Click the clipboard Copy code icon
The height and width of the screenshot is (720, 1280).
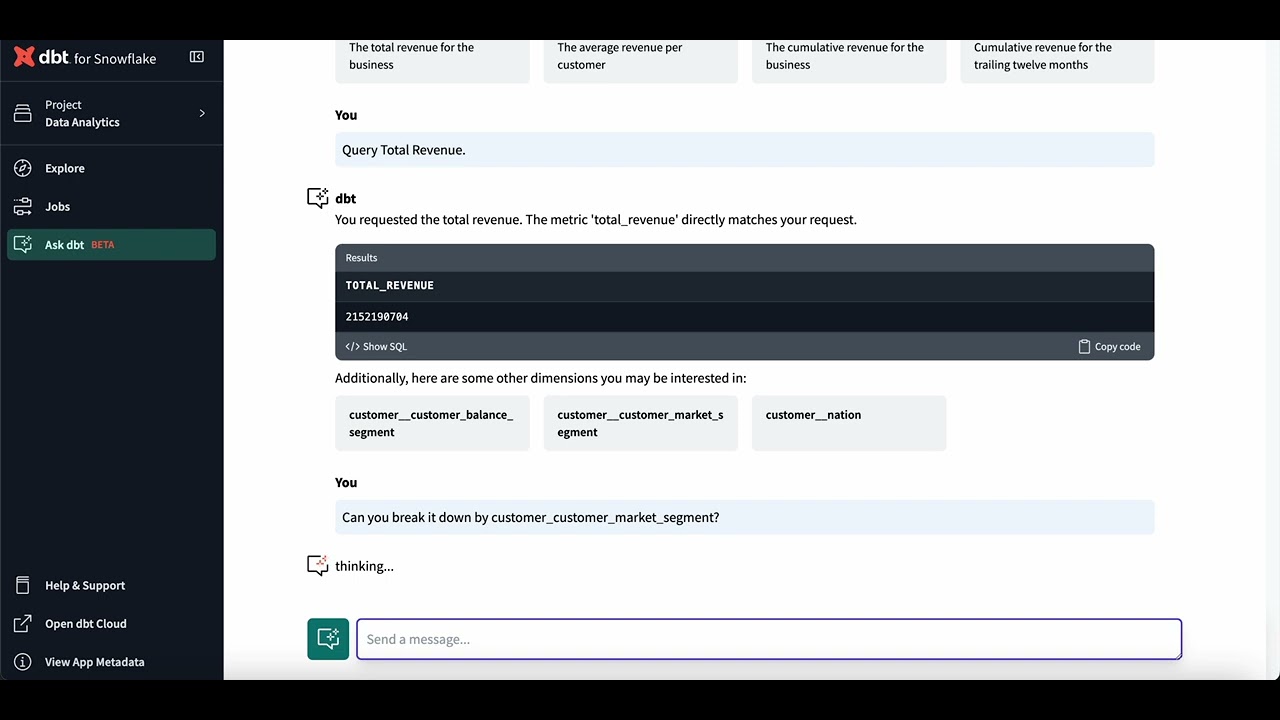point(1084,346)
